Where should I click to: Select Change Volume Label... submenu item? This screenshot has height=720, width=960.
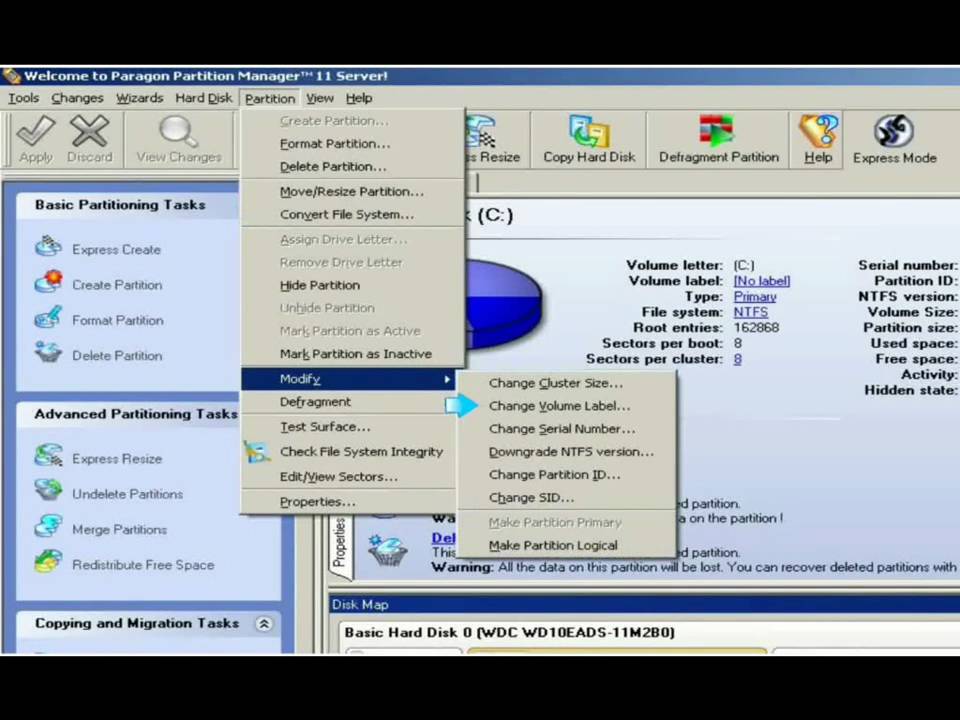tap(567, 406)
